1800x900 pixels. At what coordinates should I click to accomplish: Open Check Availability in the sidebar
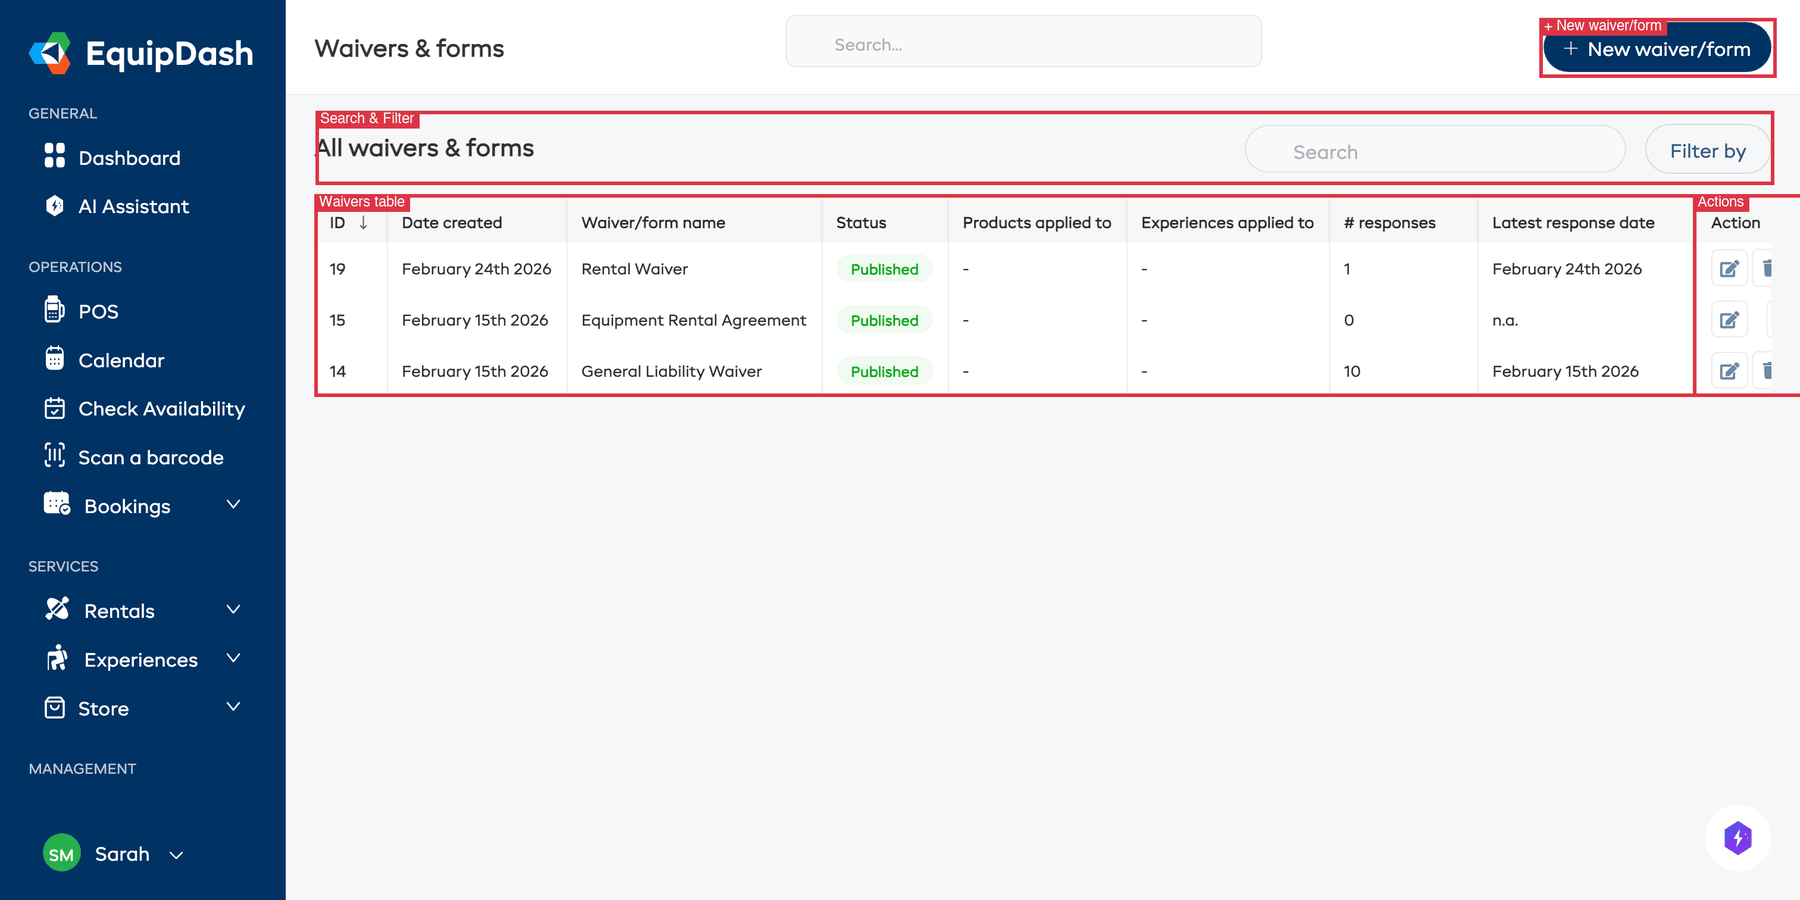click(x=161, y=408)
